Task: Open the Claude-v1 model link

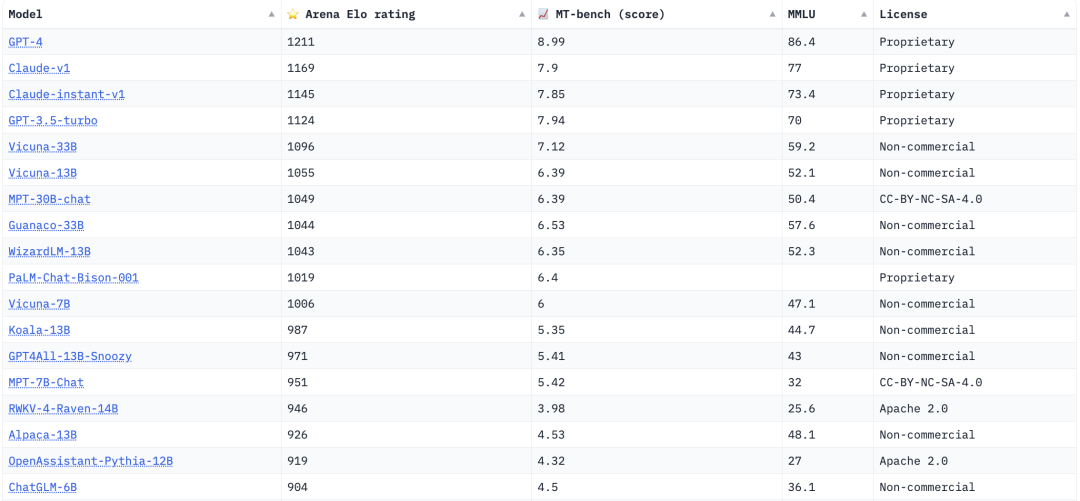Action: [x=39, y=68]
